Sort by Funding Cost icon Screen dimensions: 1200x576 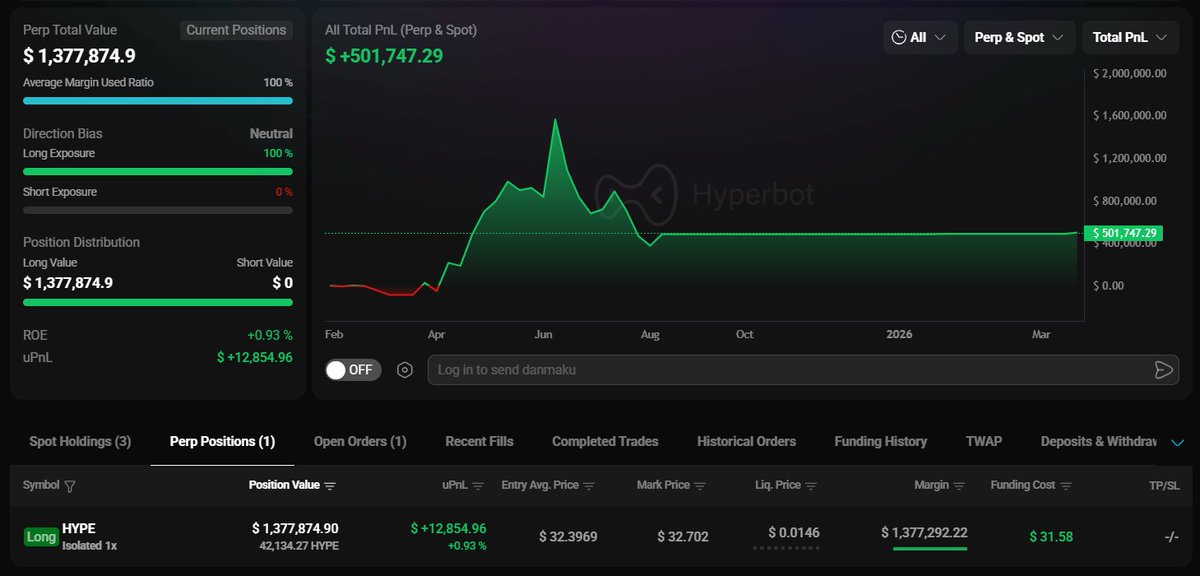click(1066, 486)
